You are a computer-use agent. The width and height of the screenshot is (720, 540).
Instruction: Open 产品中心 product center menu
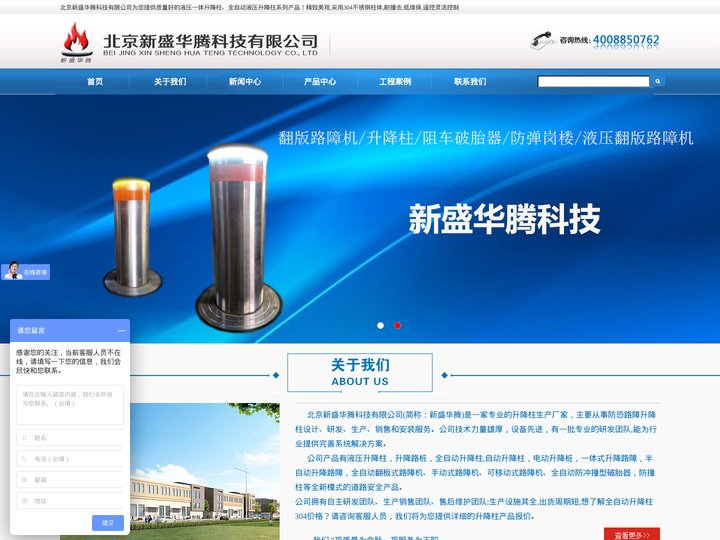pyautogui.click(x=320, y=82)
